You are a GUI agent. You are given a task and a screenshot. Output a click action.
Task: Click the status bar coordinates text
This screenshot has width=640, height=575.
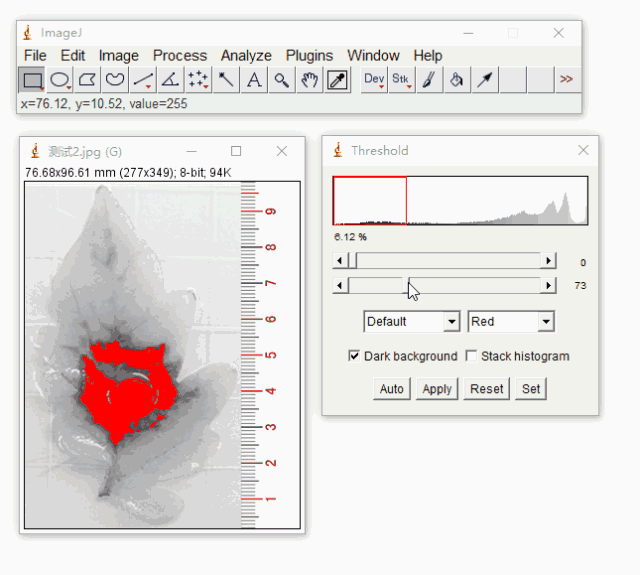click(x=104, y=104)
